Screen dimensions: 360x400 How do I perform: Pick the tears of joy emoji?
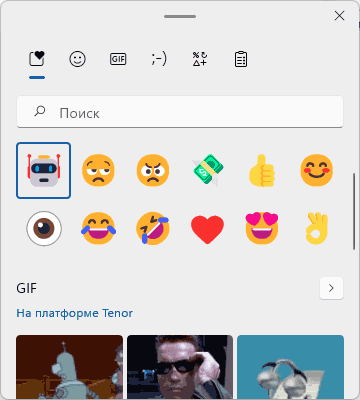coord(98,228)
